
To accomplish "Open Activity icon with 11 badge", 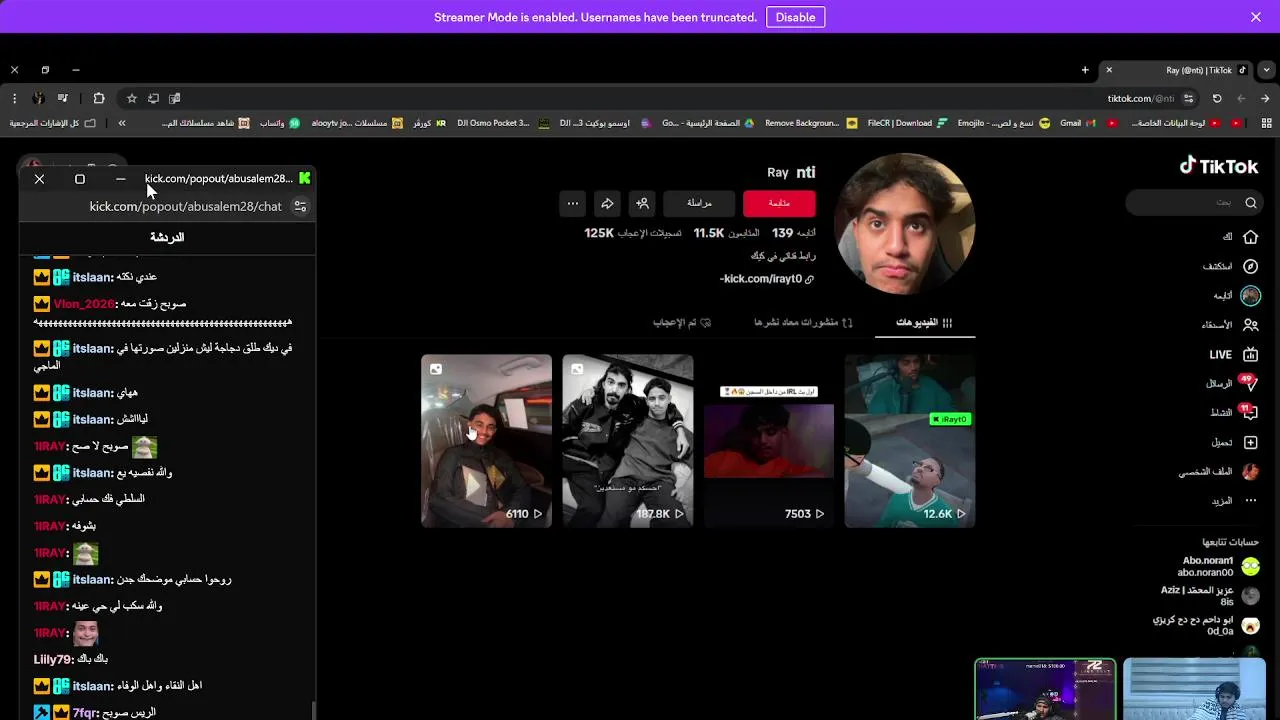I will (1249, 412).
